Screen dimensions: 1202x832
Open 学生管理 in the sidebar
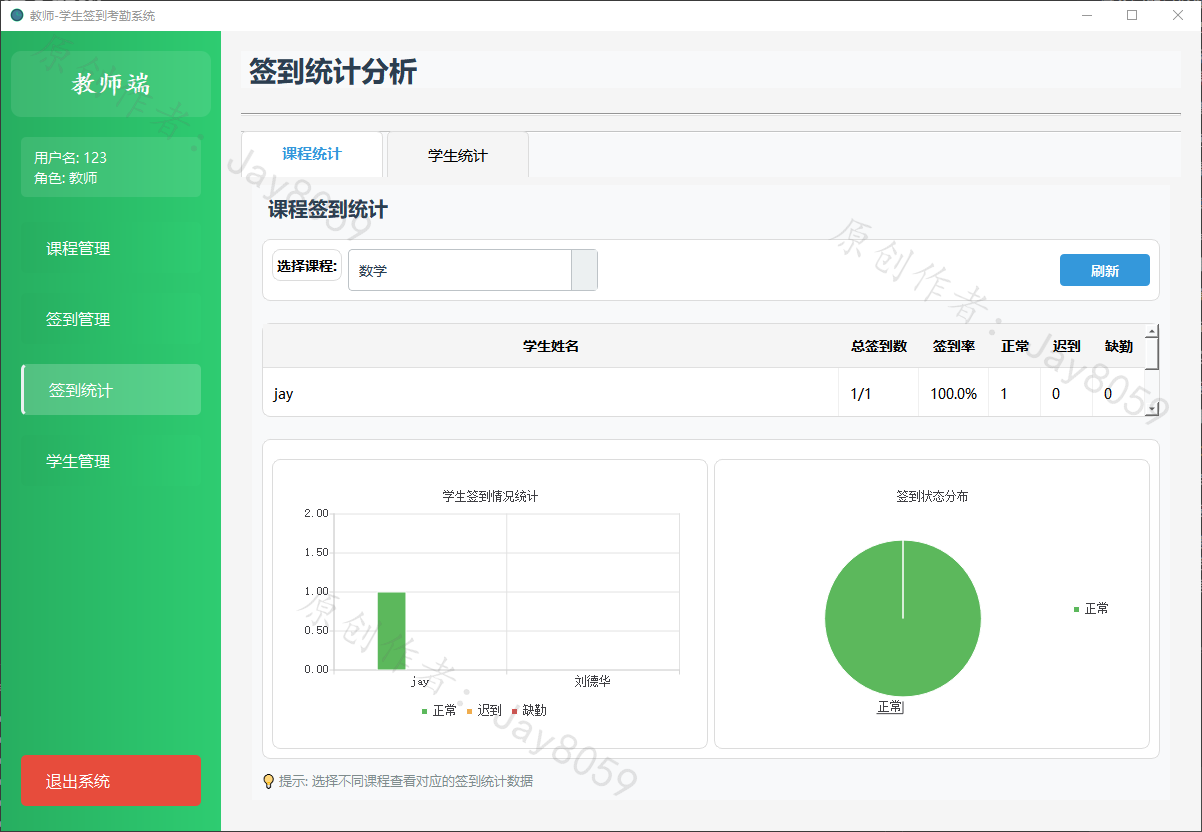click(x=111, y=461)
